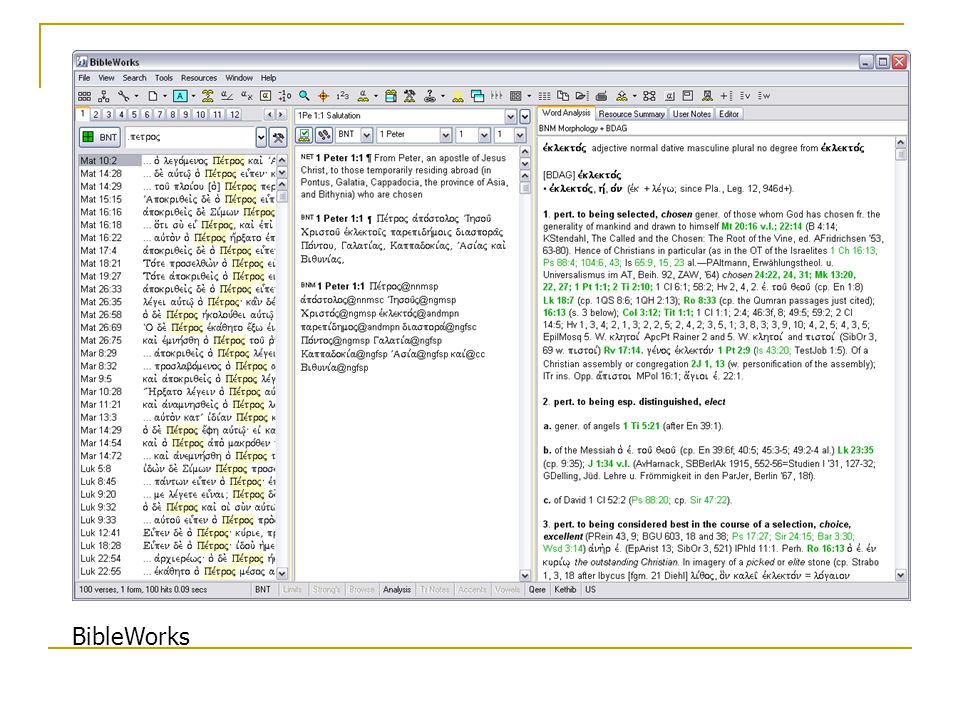Click the crossed hammers toolbar icon
960x720 pixels.
pos(410,96)
